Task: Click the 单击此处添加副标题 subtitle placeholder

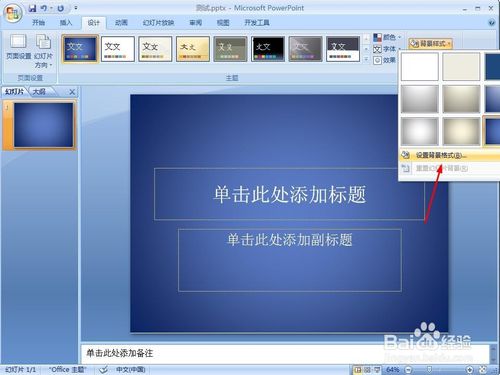Action: pyautogui.click(x=290, y=260)
